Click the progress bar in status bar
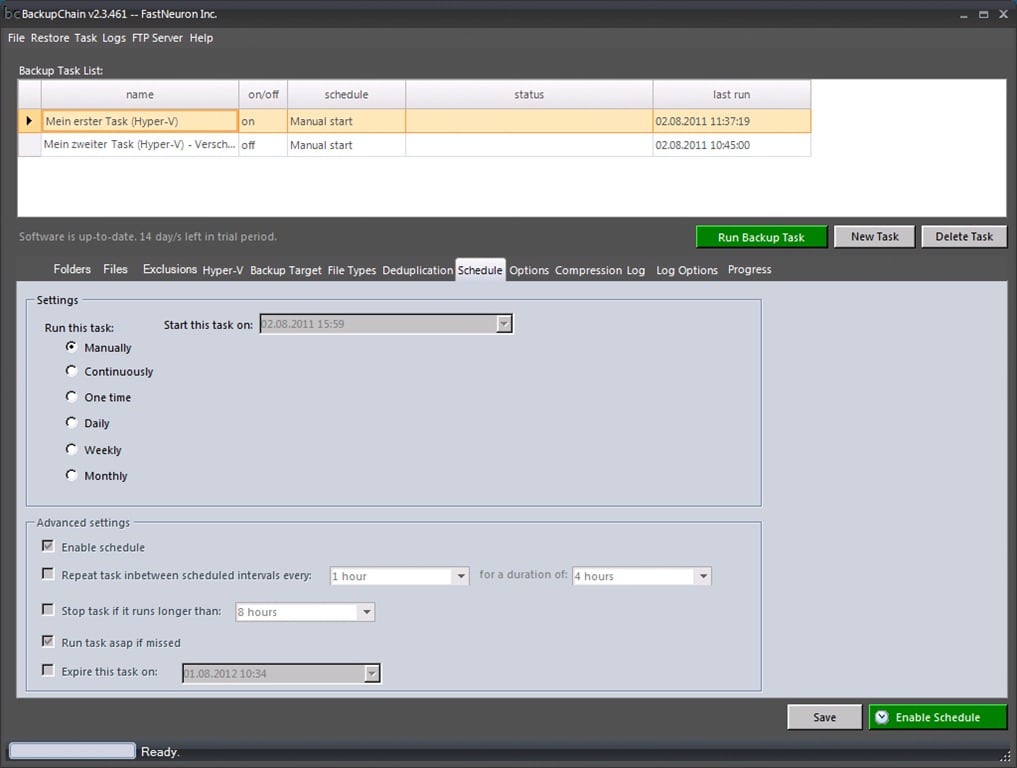The height and width of the screenshot is (768, 1017). [x=72, y=751]
